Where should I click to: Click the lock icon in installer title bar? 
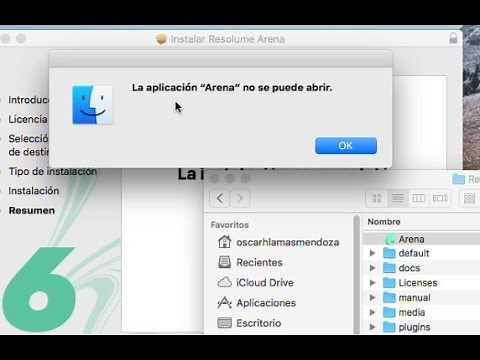pos(453,38)
